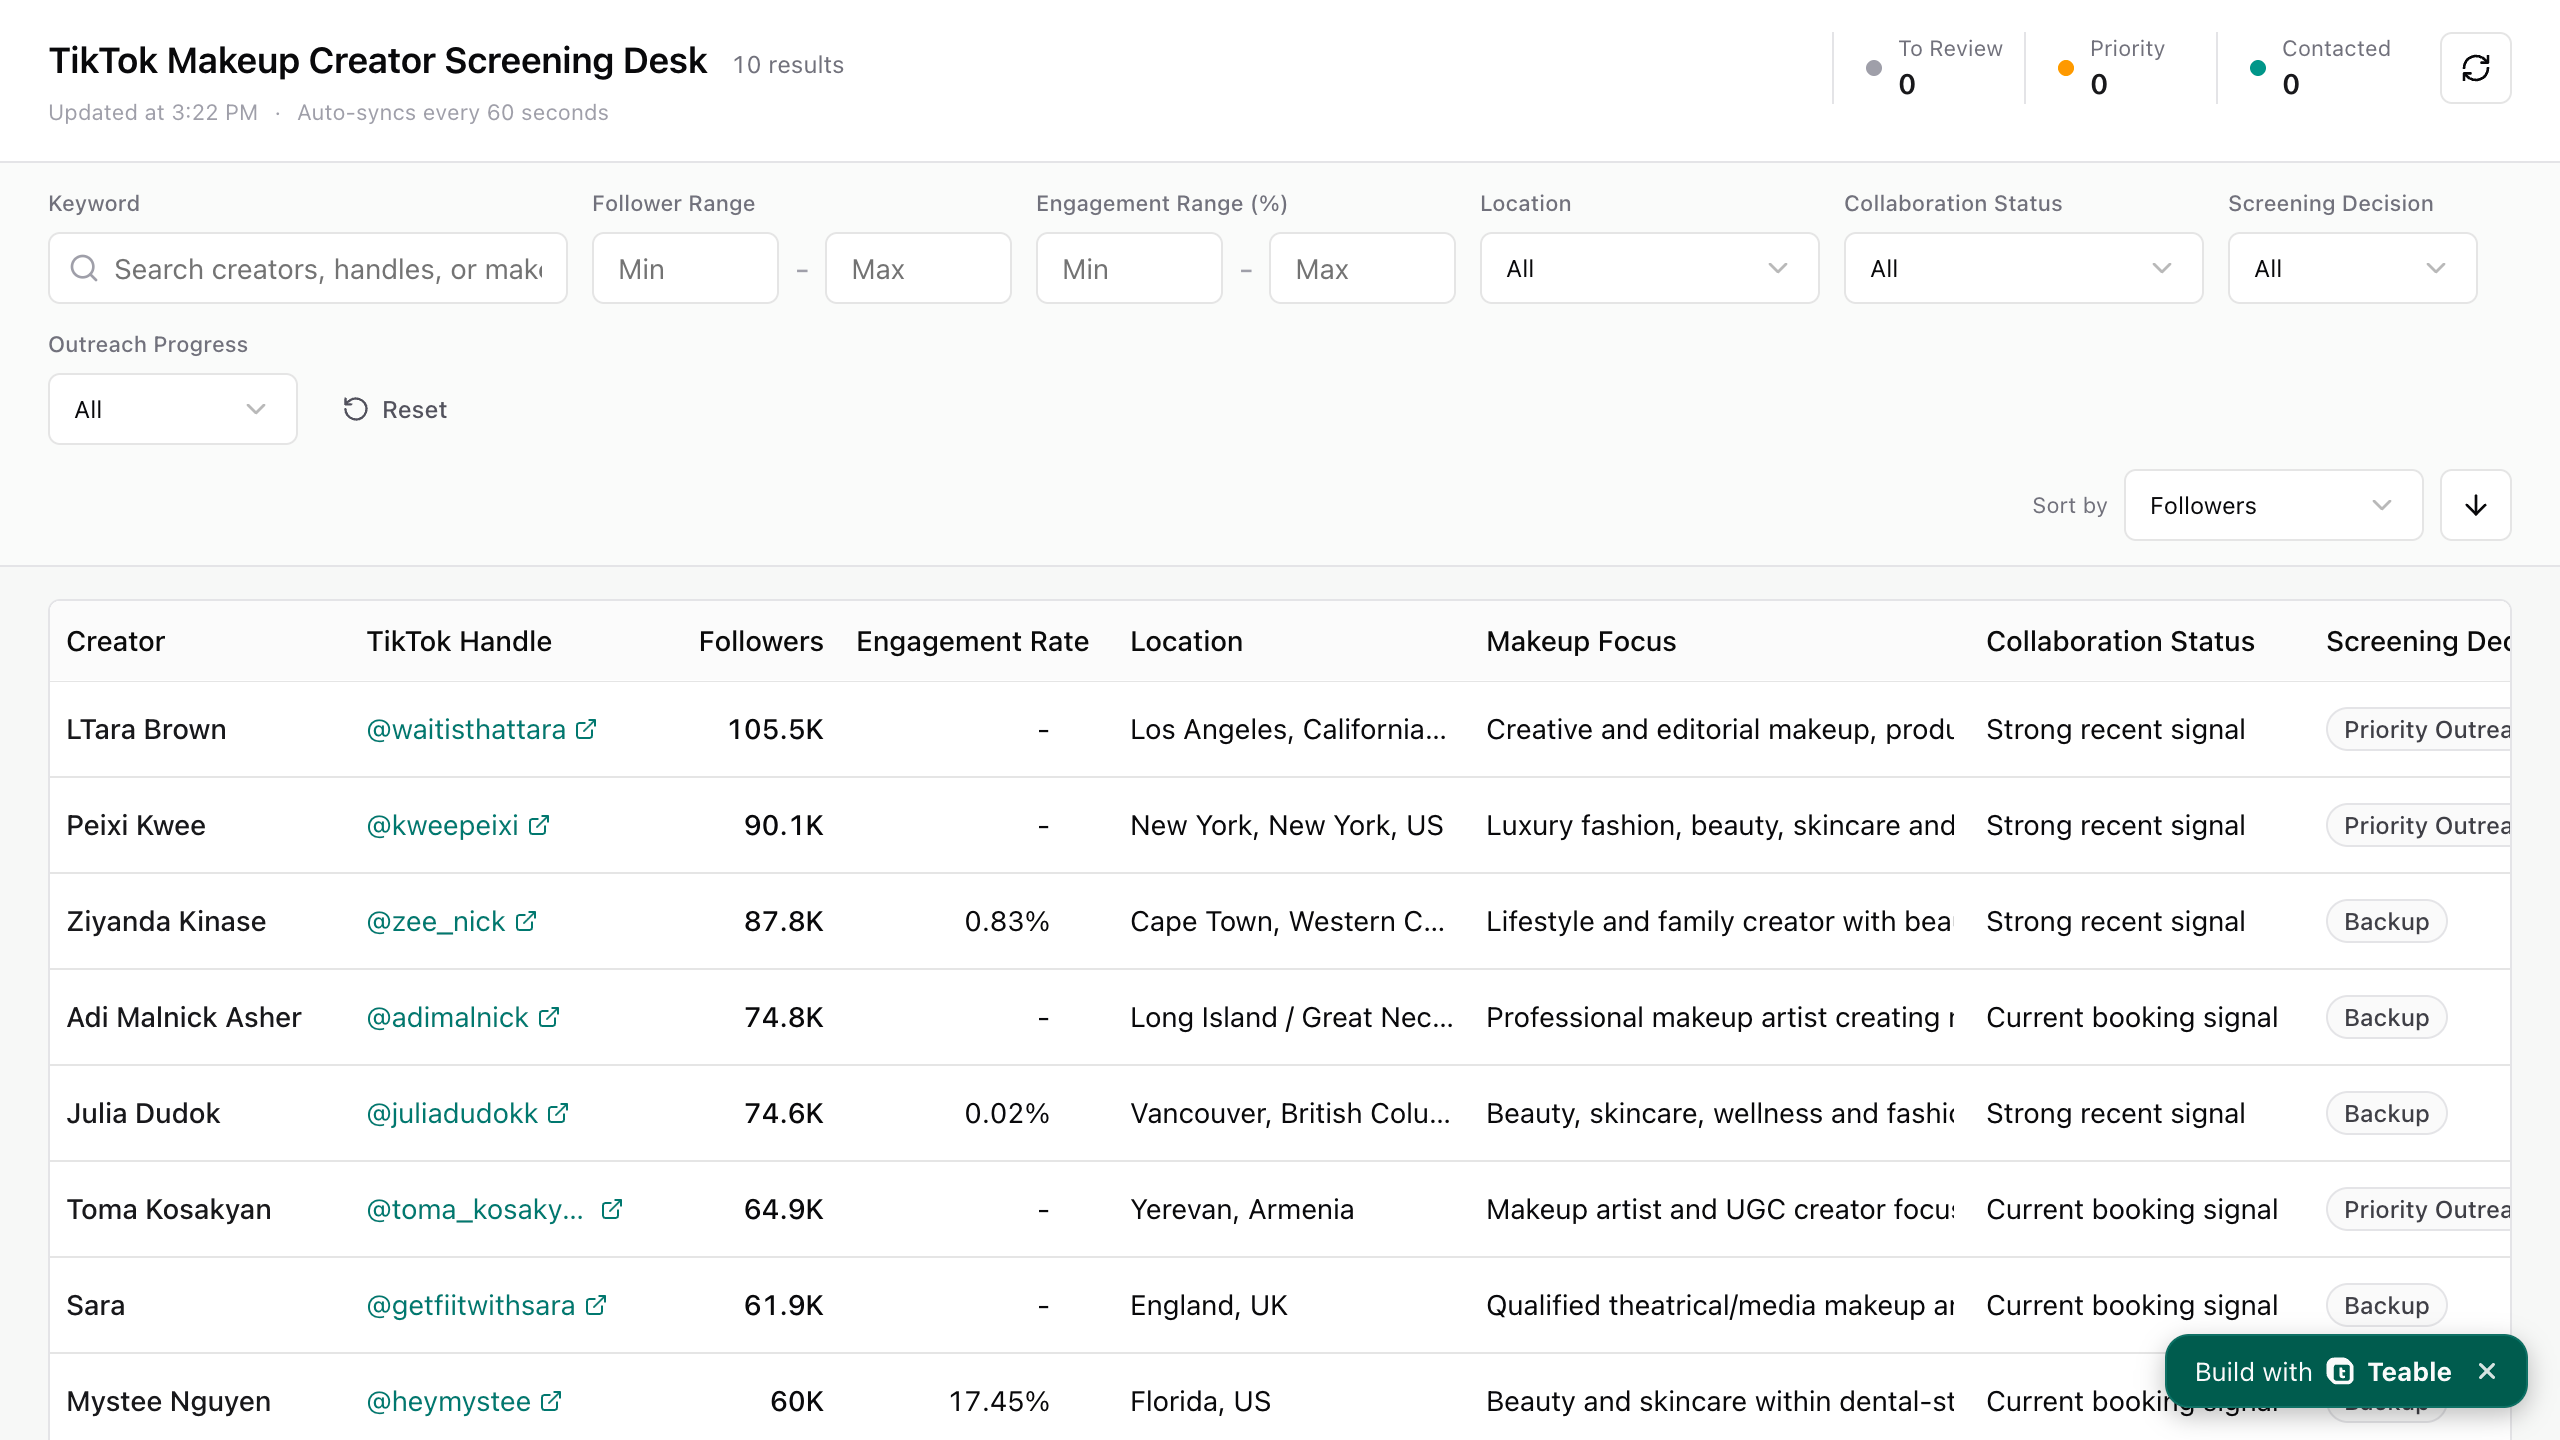Click LTara Brown's Priority Outreach badge
This screenshot has width=2560, height=1440.
pyautogui.click(x=2419, y=729)
